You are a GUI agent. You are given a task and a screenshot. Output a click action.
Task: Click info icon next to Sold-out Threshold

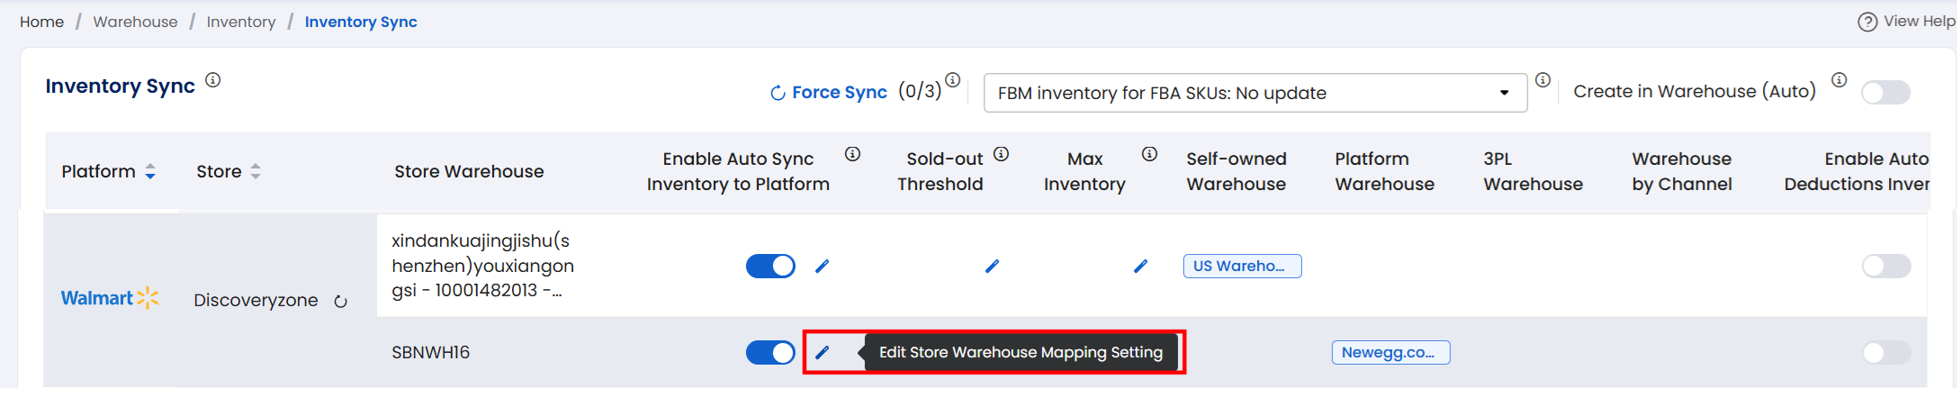pos(1001,154)
